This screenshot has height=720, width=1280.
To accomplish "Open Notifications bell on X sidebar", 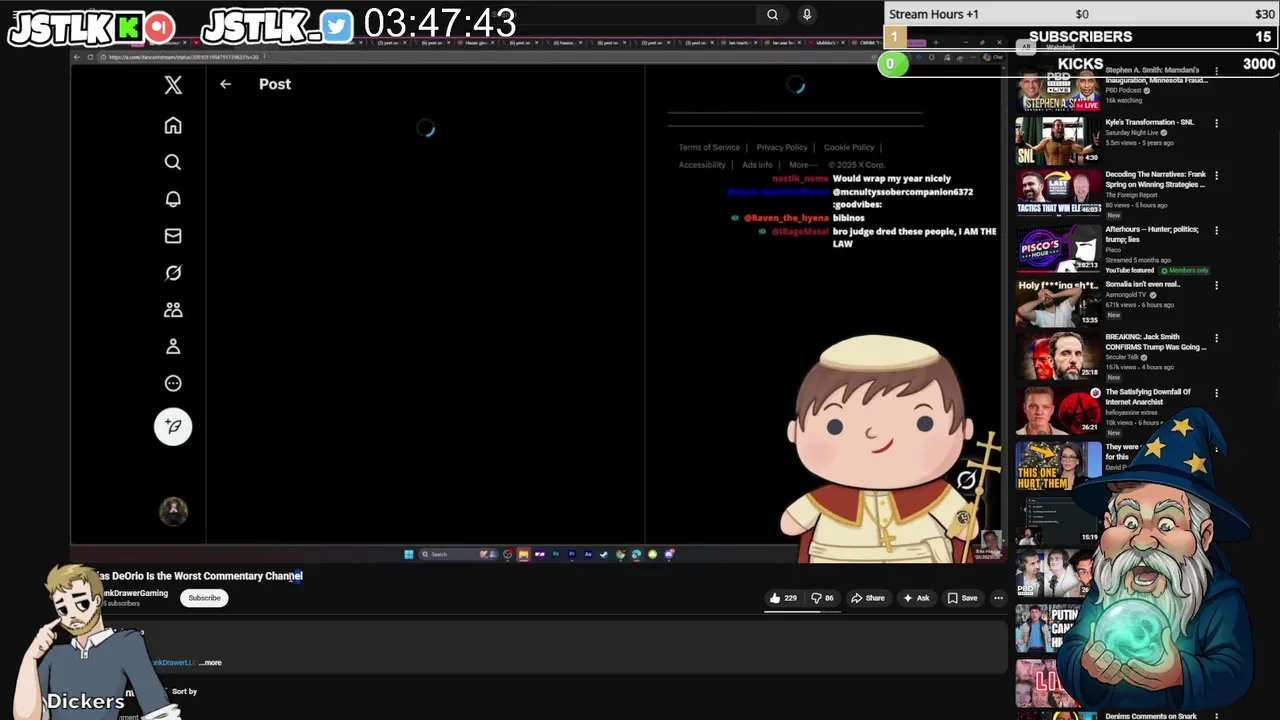I will (173, 199).
